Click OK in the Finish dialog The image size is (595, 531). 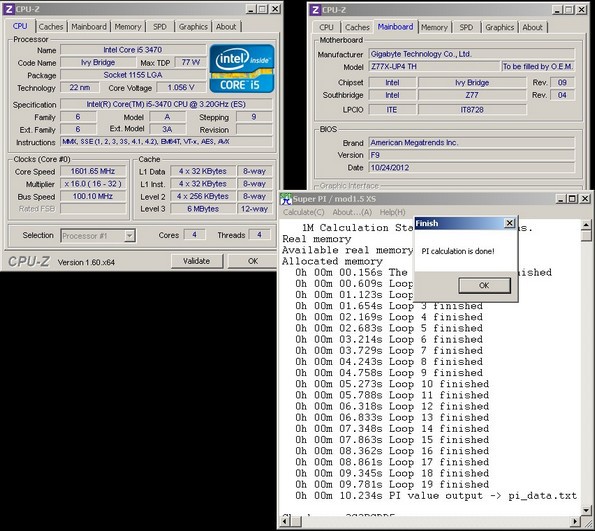tap(484, 285)
